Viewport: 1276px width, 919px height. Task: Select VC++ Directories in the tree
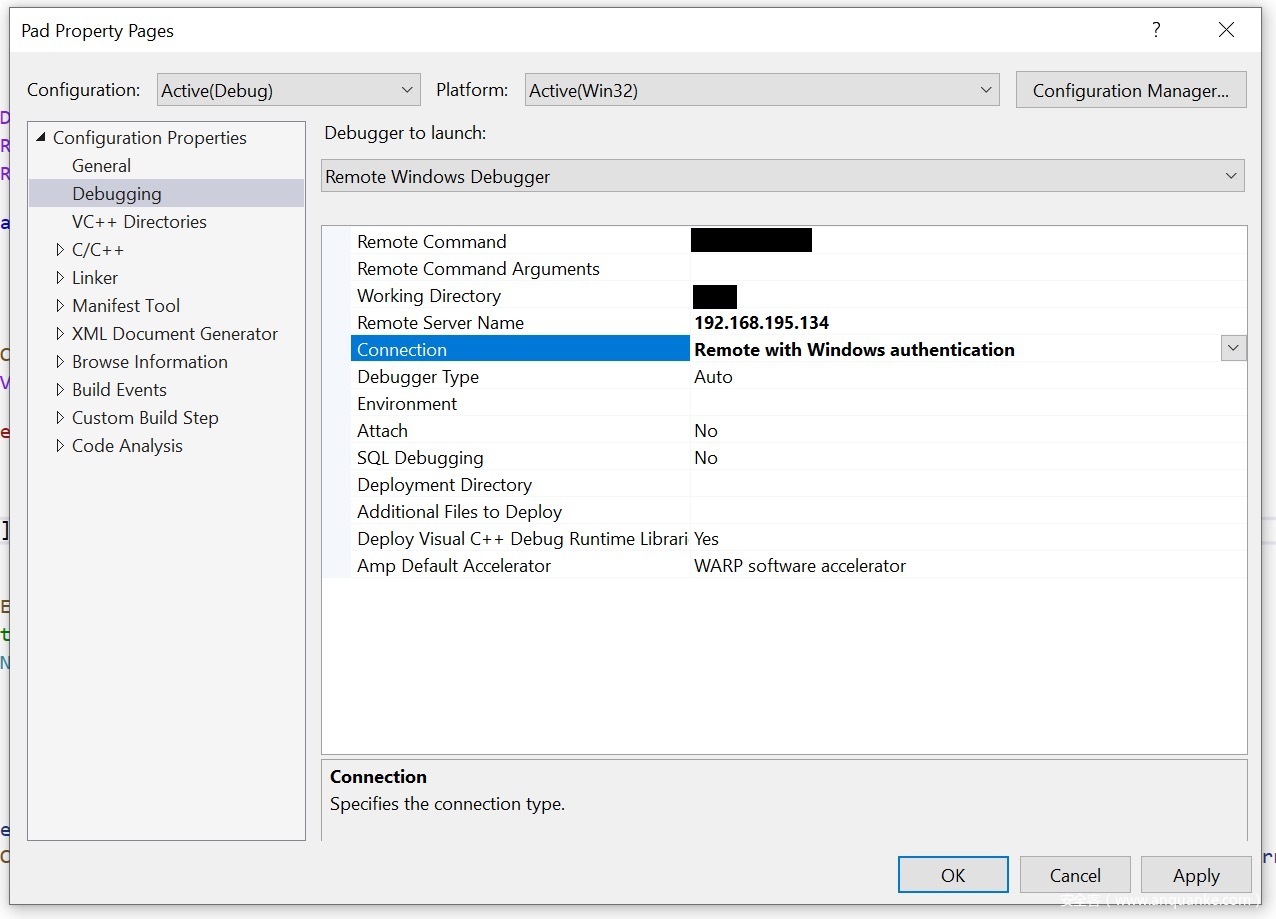(139, 222)
